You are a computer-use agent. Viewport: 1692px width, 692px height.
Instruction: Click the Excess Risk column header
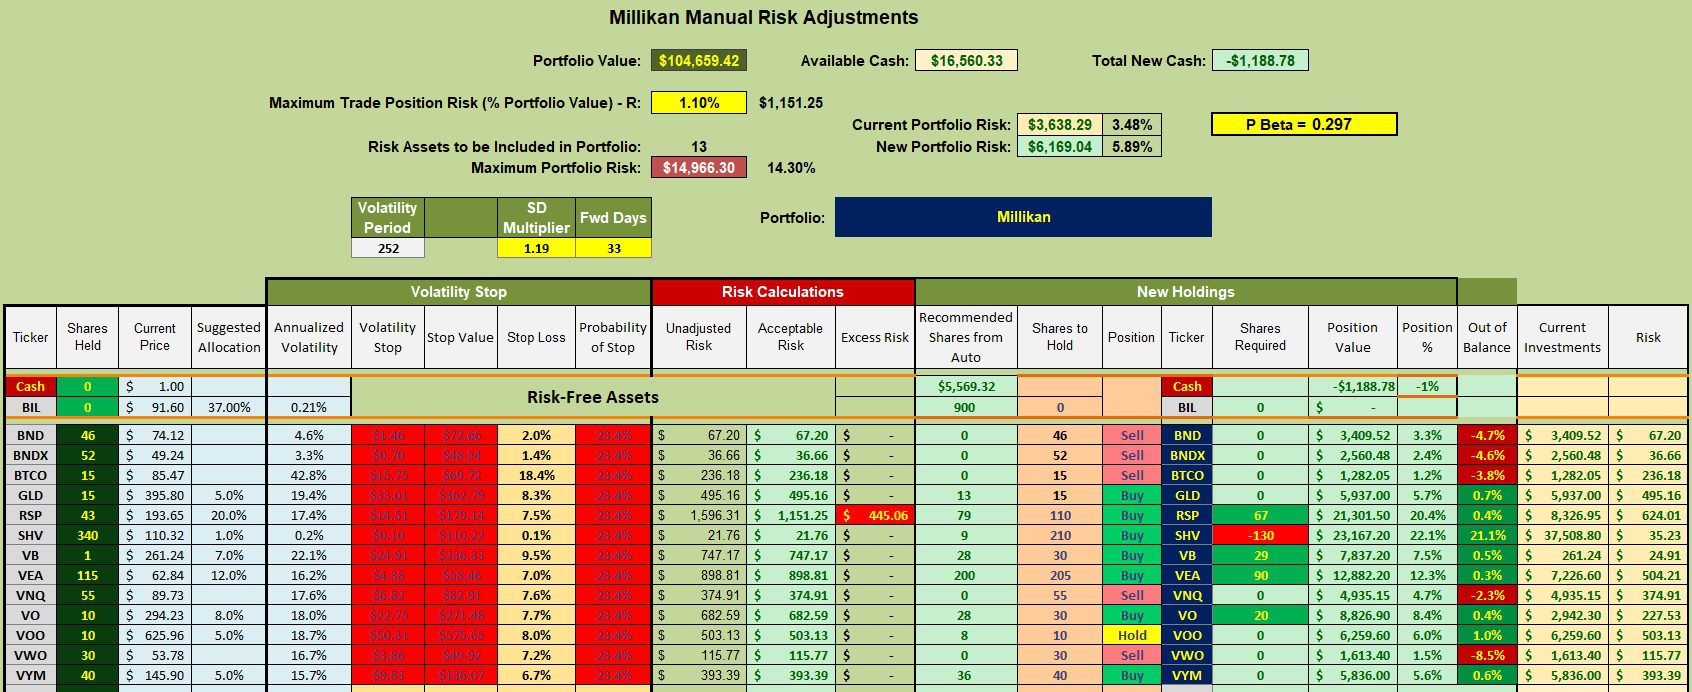875,338
